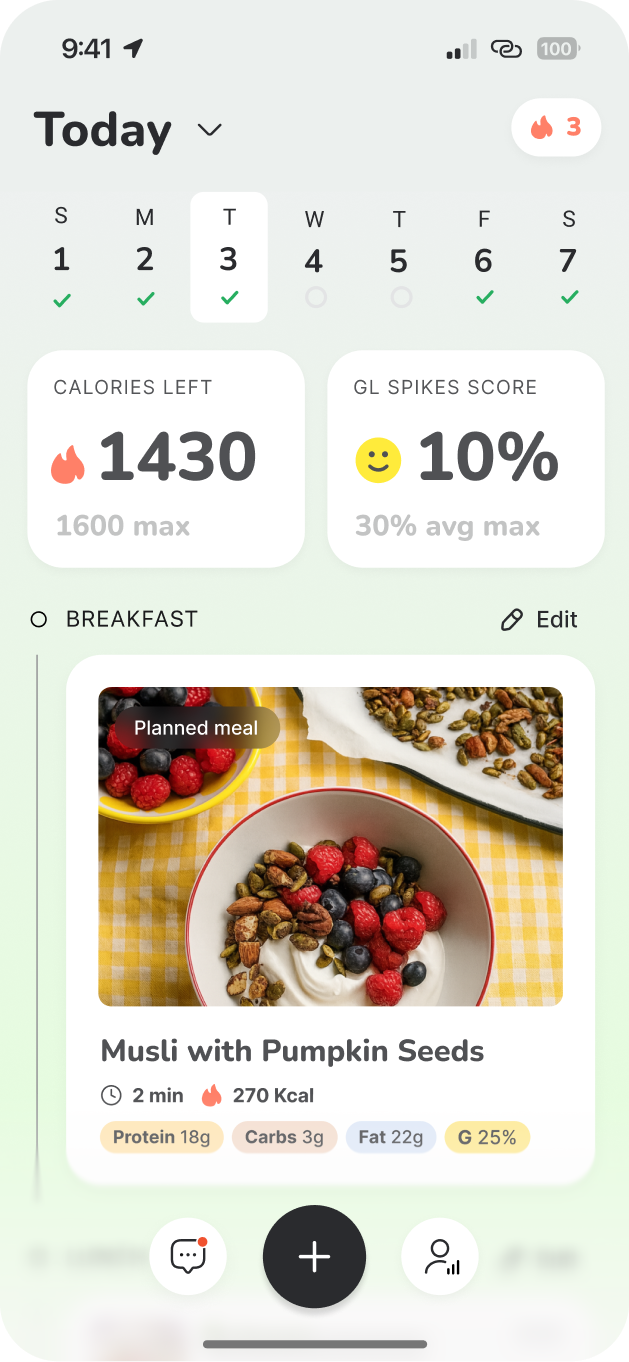The height and width of the screenshot is (1362, 629).
Task: Tap the green checkmark under Sunday 1
Action: click(61, 297)
